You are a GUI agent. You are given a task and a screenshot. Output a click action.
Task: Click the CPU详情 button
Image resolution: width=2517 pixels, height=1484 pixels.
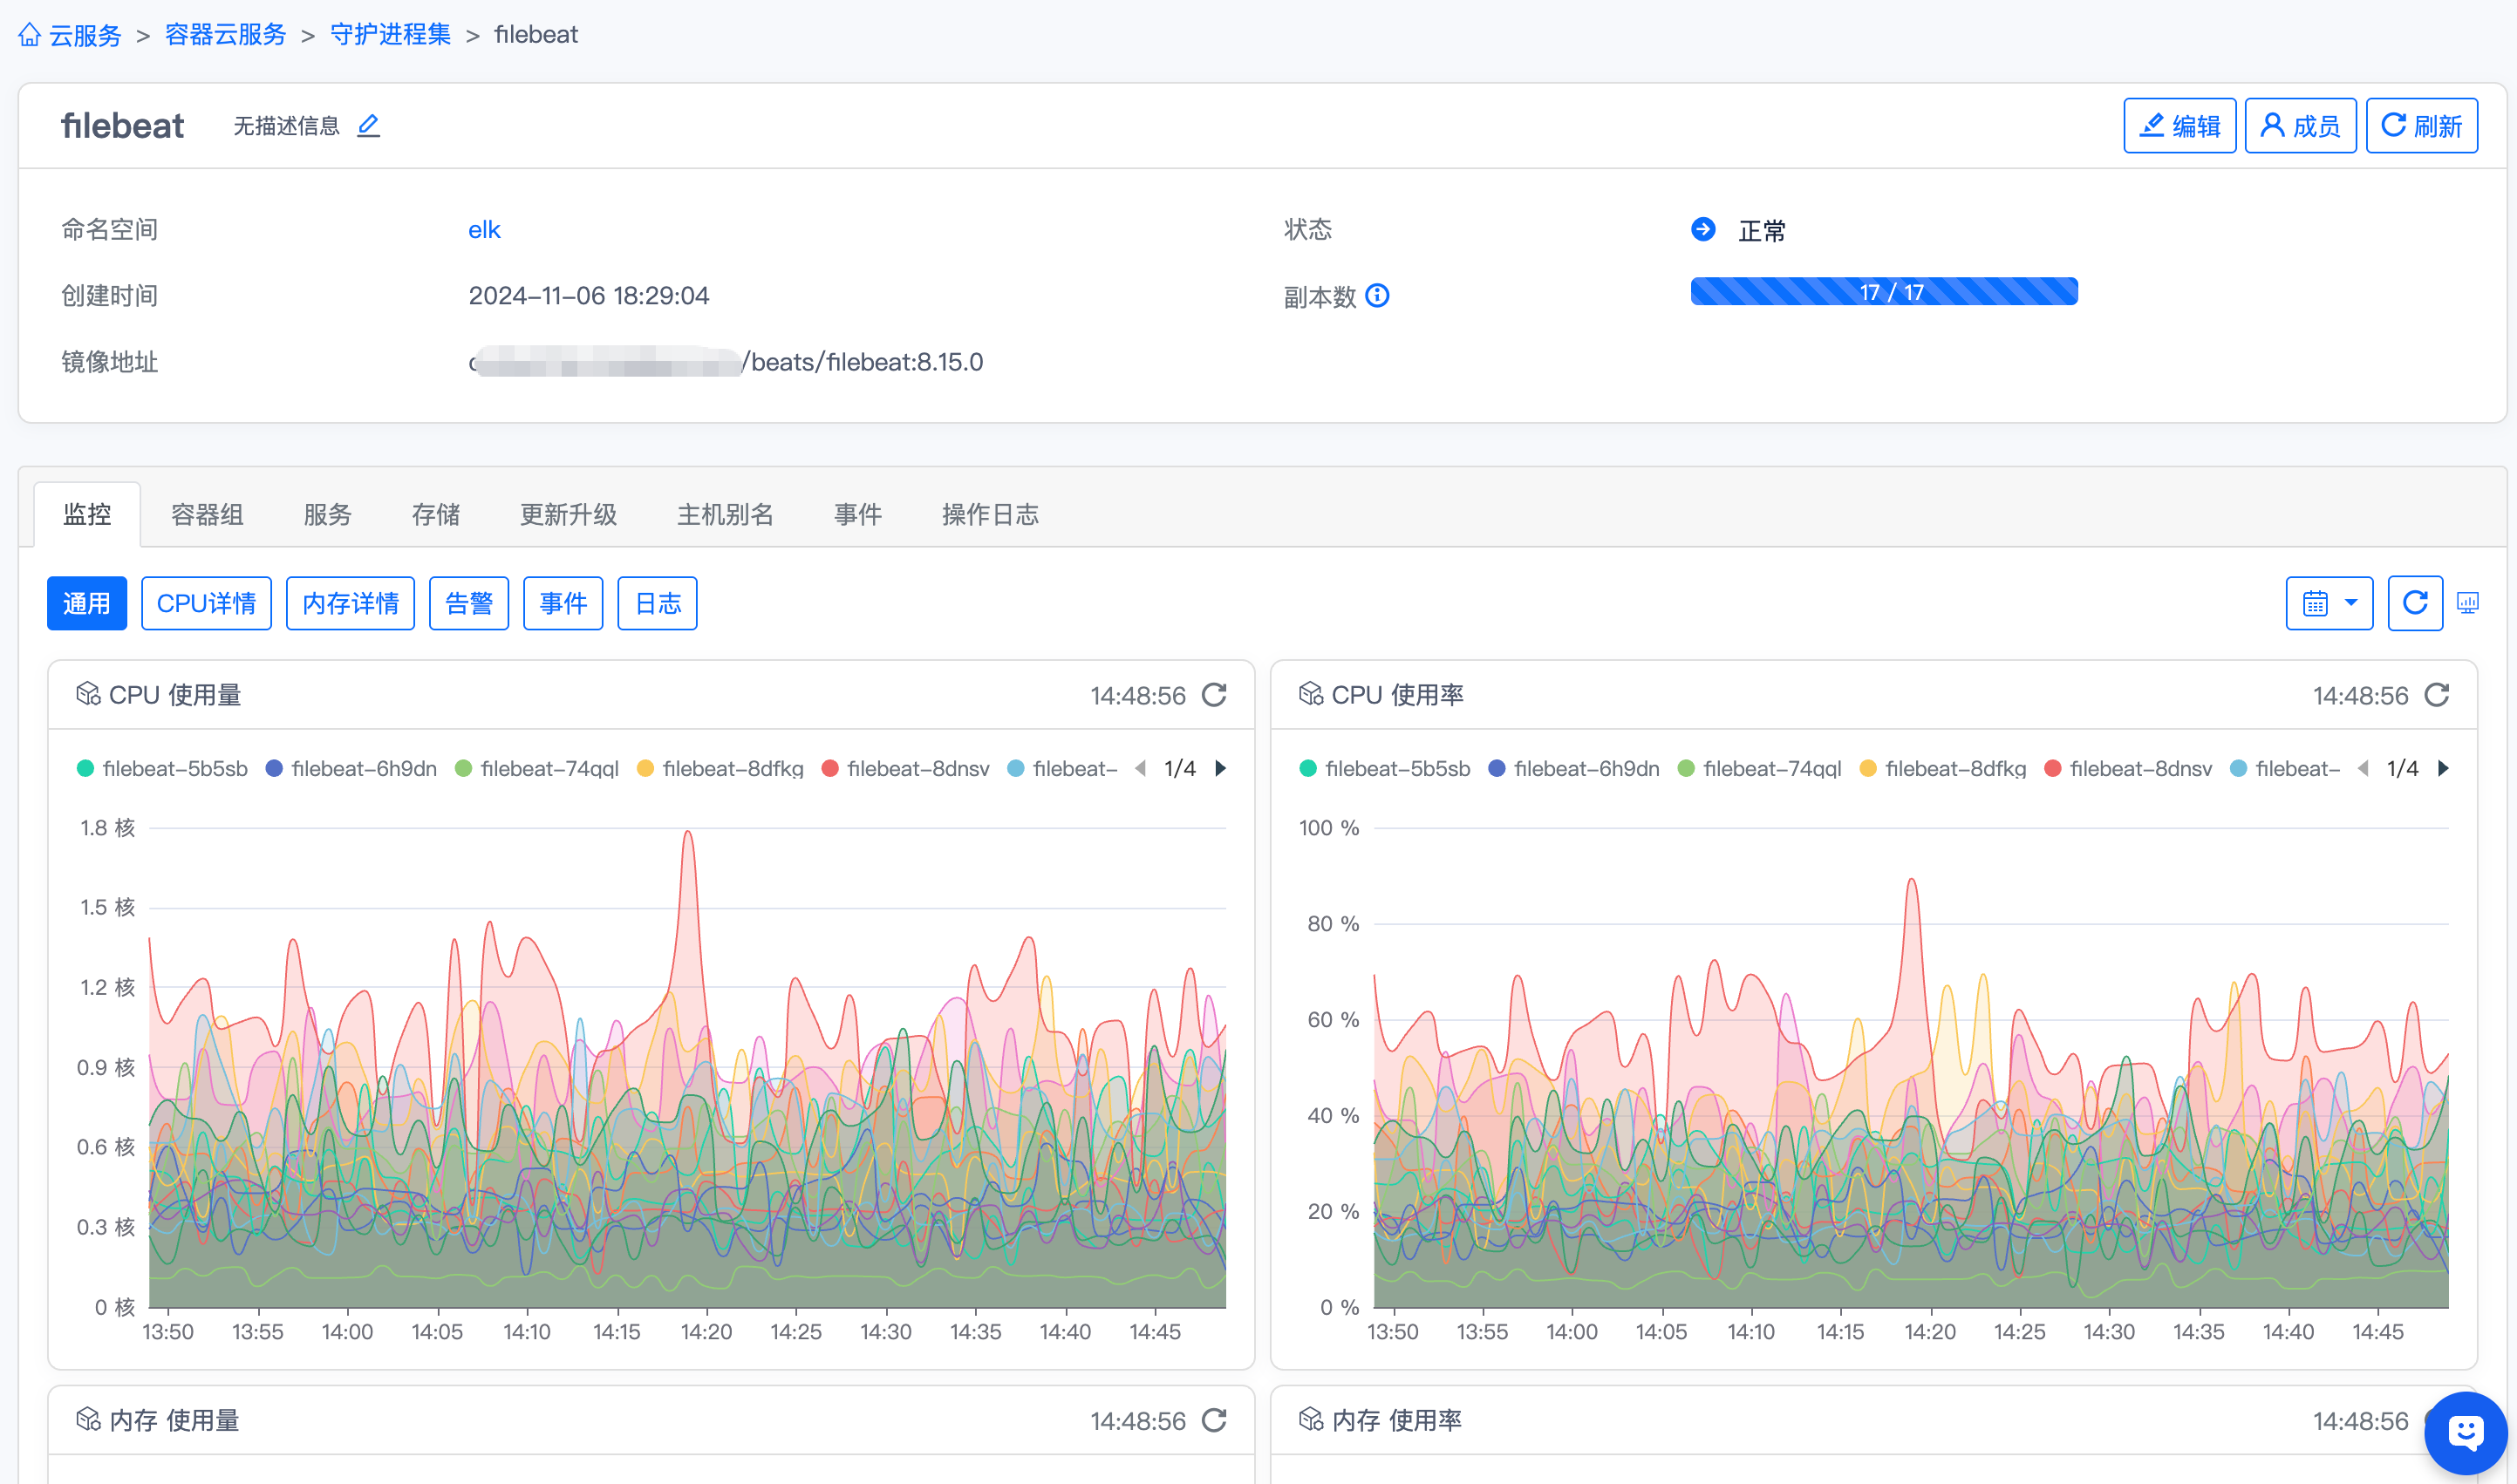(206, 603)
